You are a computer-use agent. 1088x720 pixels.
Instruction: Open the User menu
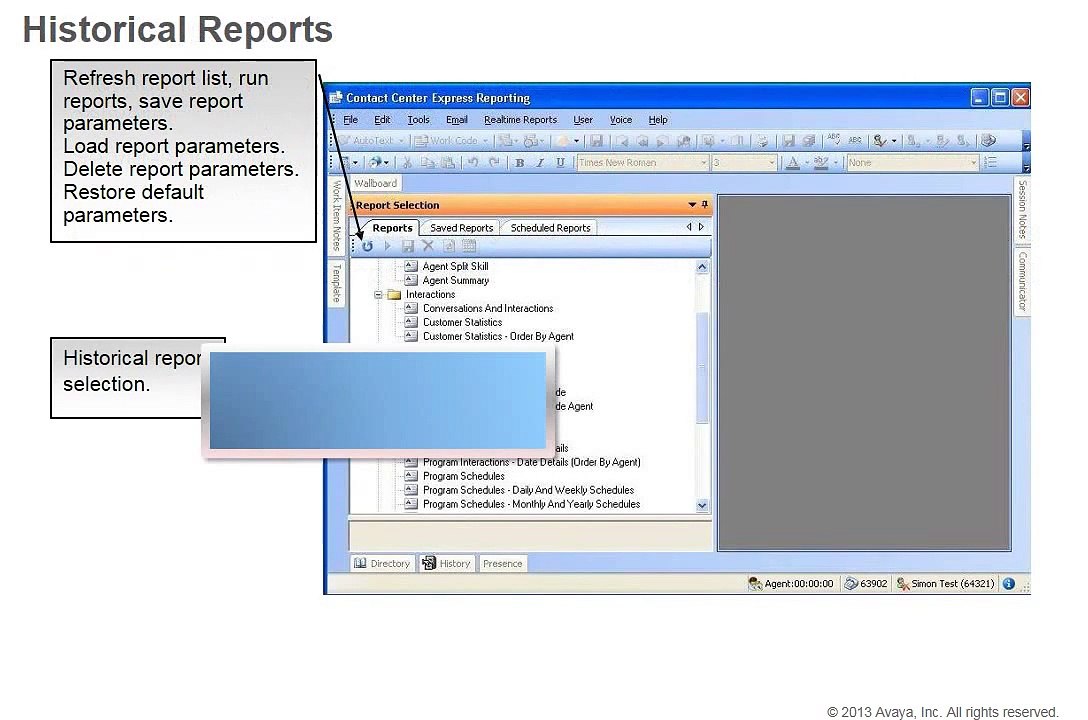click(583, 119)
